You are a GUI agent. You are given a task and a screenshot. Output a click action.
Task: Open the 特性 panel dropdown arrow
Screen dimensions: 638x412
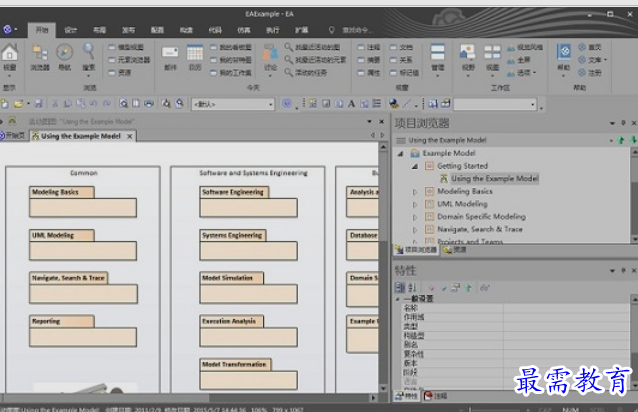click(x=612, y=271)
